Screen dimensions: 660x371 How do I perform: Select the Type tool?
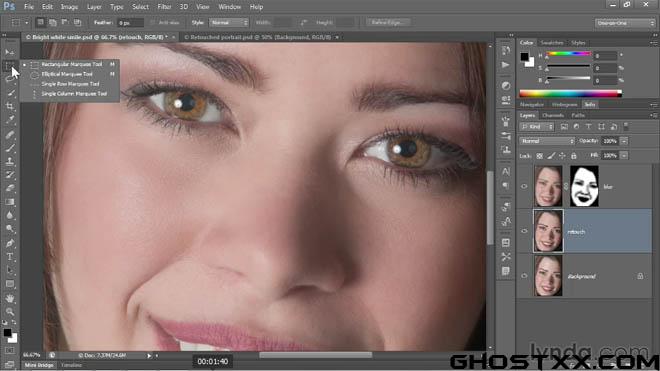[10, 256]
